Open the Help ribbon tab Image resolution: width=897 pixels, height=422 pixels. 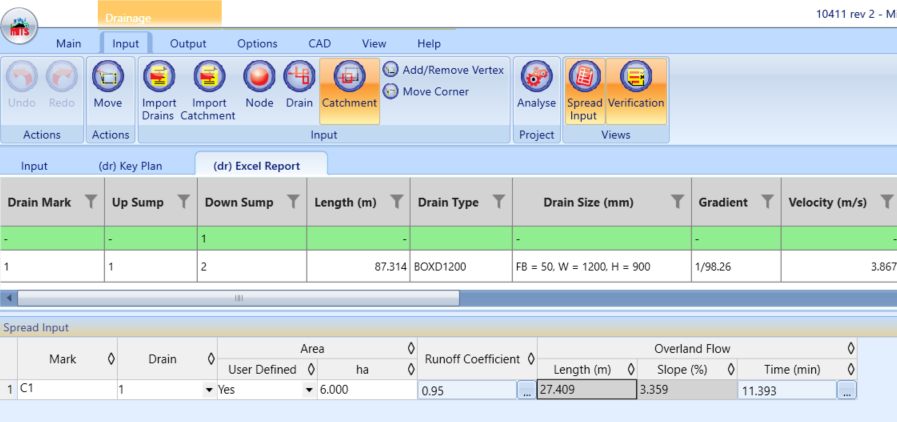click(x=429, y=43)
